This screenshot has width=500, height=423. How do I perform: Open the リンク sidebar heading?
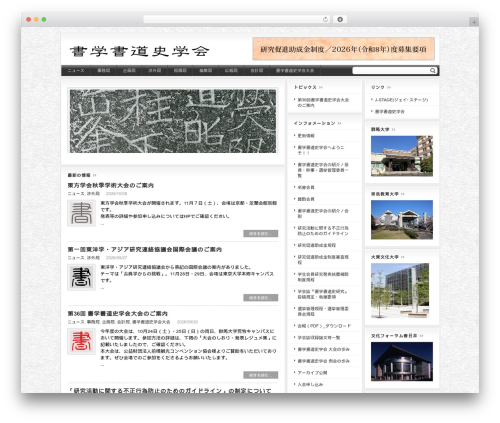(378, 87)
